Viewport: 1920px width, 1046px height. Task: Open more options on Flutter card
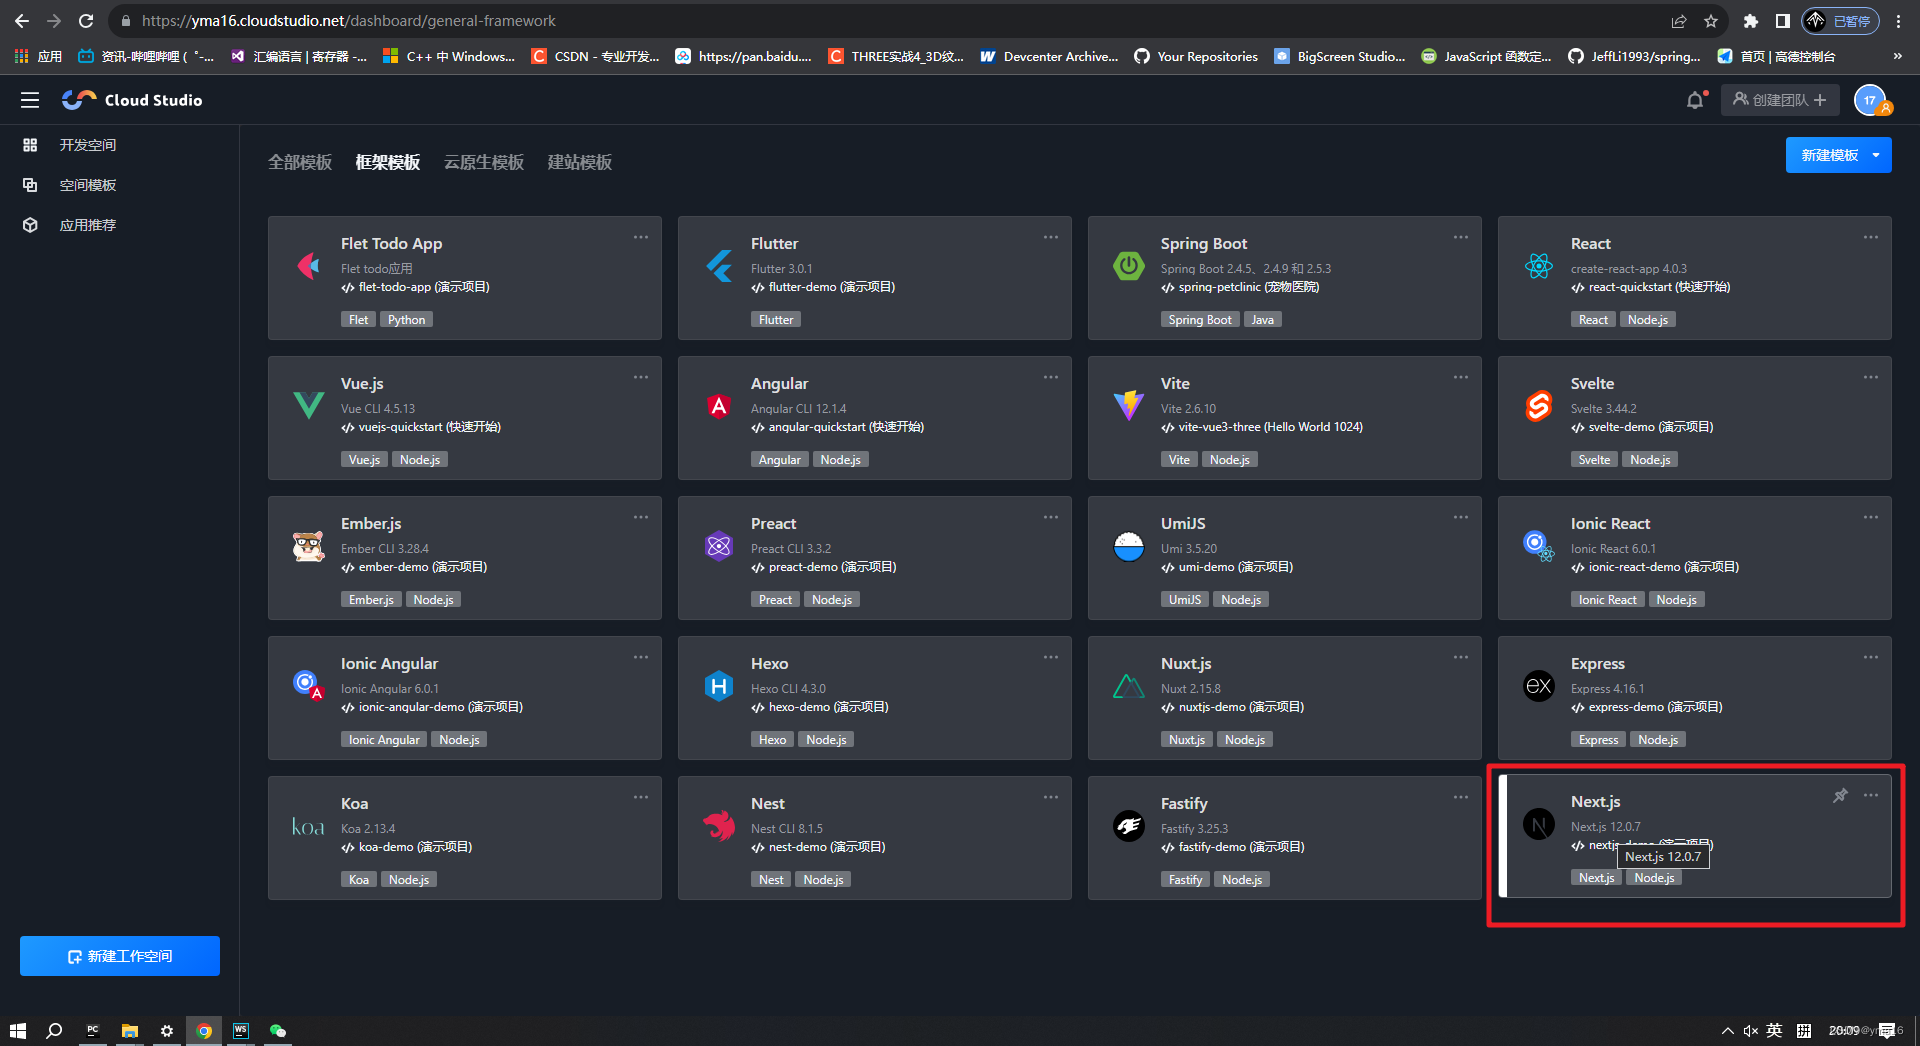pos(1051,237)
